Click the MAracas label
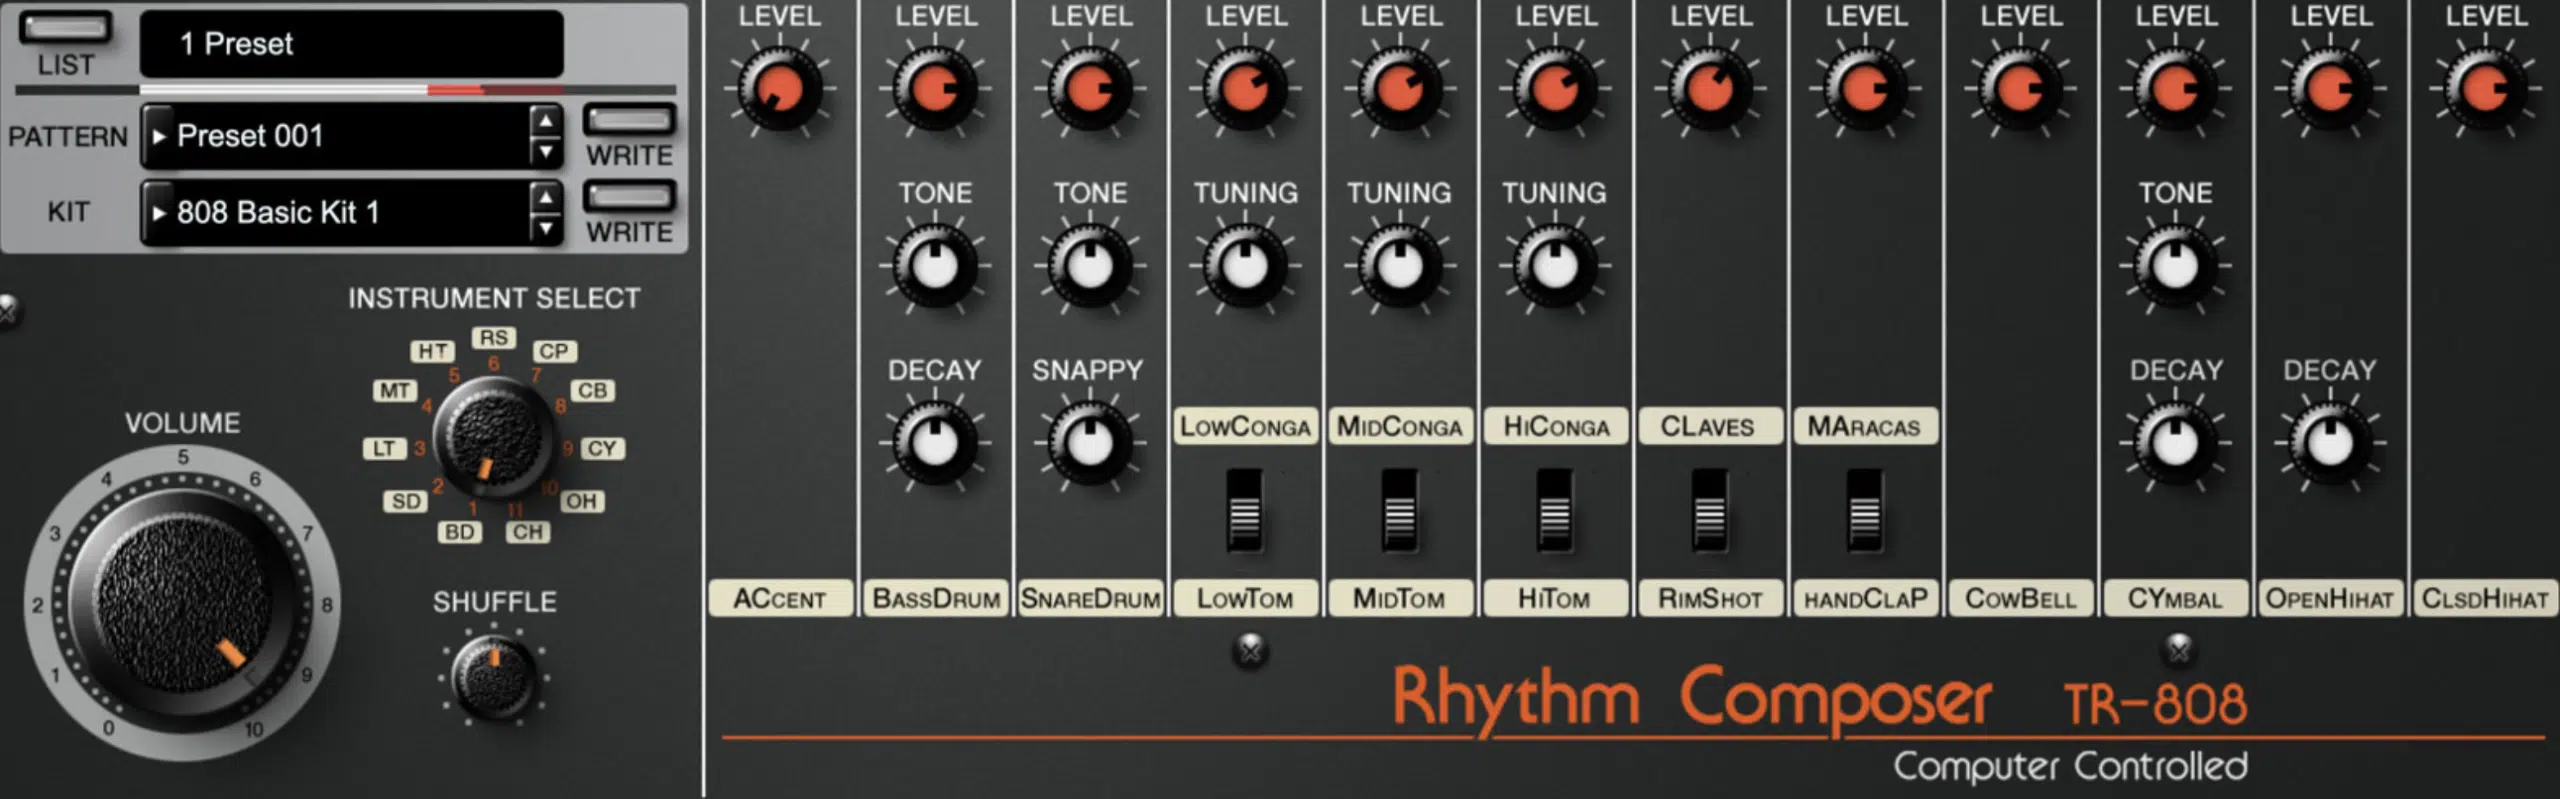This screenshot has width=2560, height=799. click(1865, 426)
